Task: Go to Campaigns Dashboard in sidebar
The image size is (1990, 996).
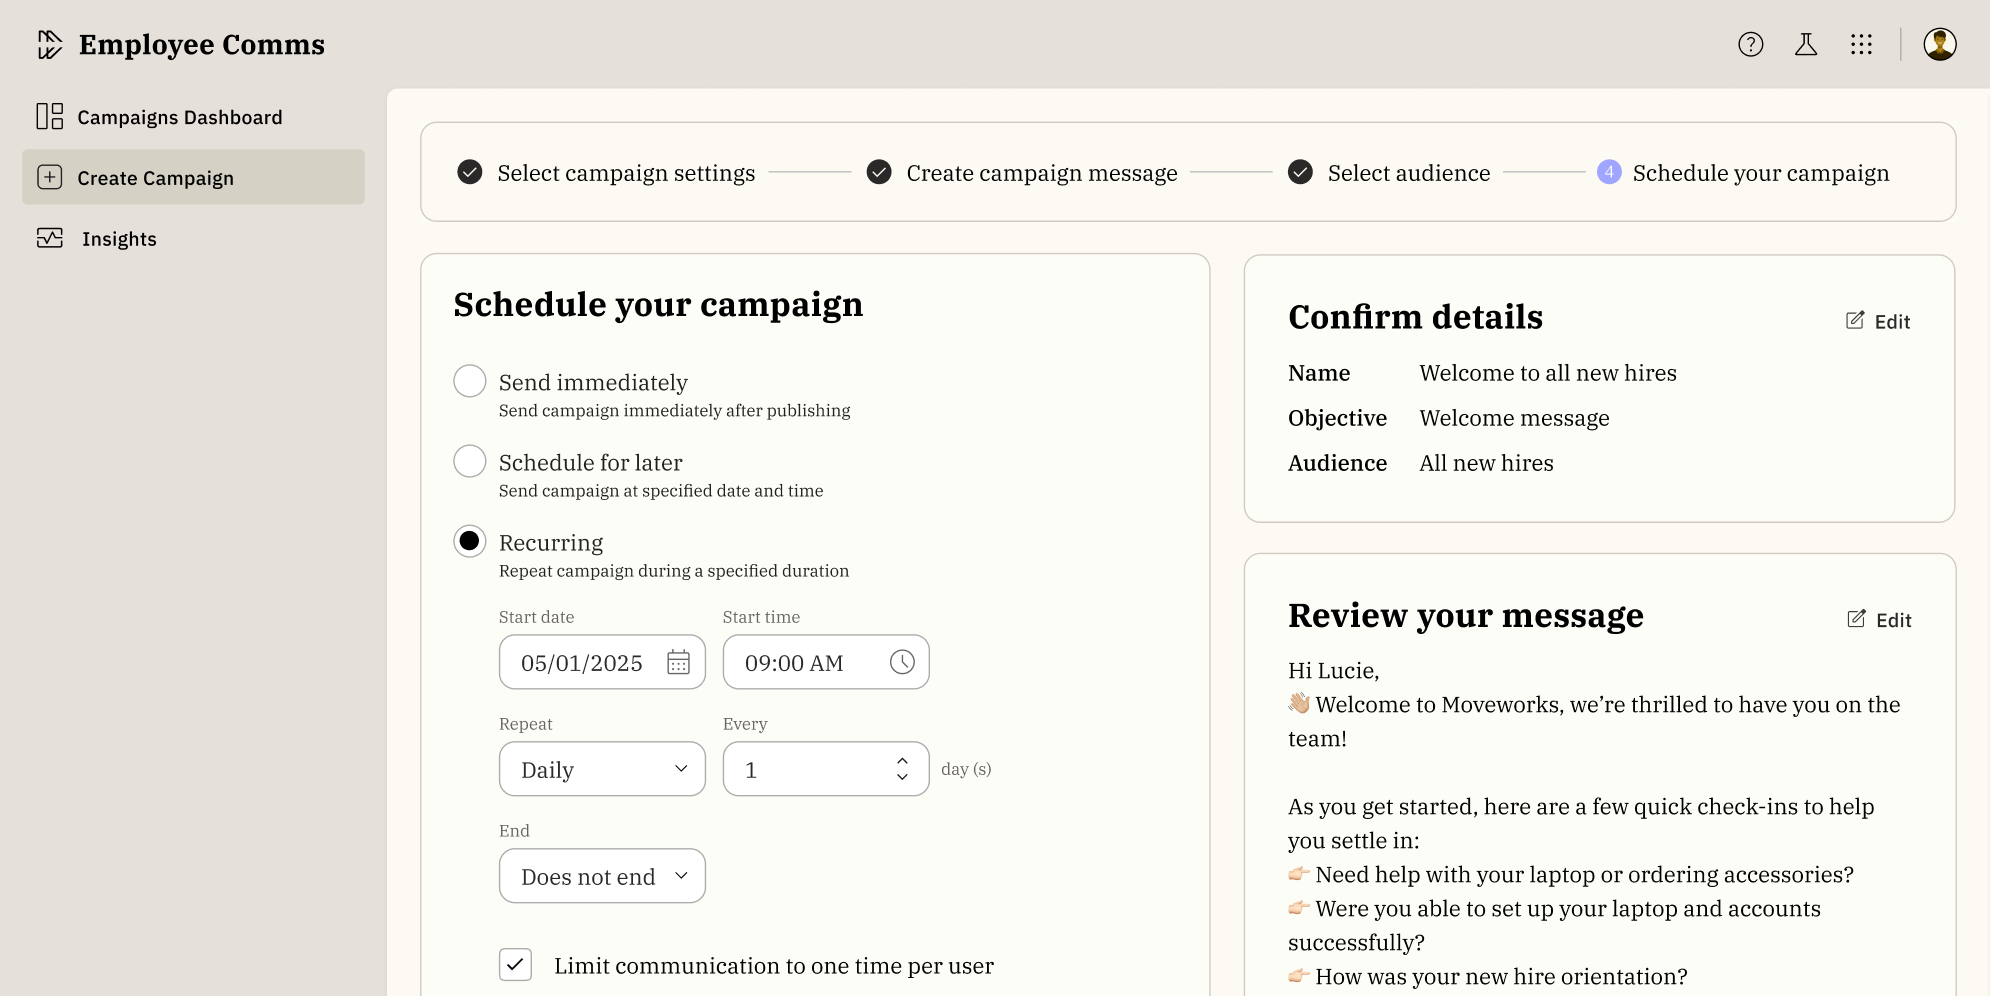Action: 180,117
